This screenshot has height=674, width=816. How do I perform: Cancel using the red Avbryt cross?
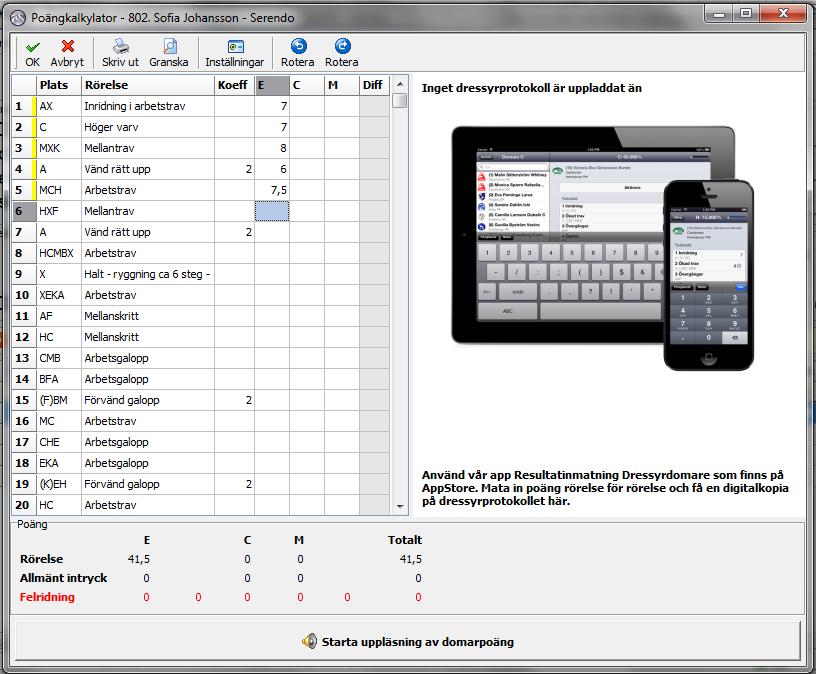(x=67, y=53)
